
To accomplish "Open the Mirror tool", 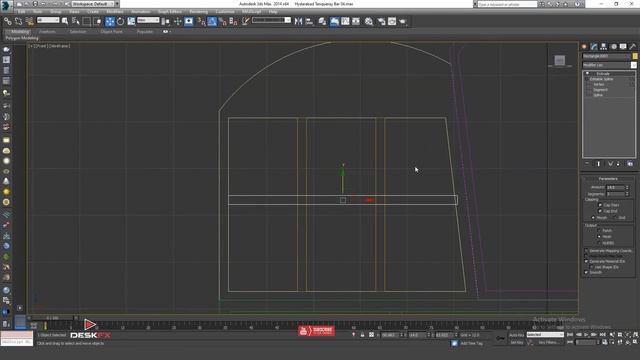I will [298, 21].
